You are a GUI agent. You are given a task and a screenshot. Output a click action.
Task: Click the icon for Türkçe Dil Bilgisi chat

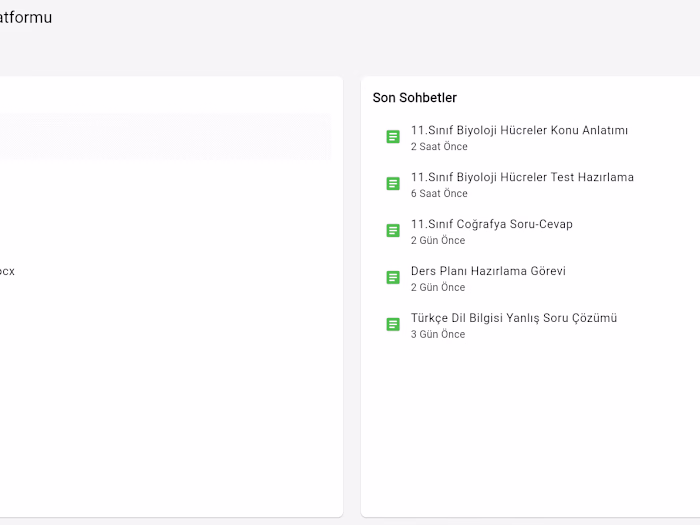pyautogui.click(x=393, y=325)
